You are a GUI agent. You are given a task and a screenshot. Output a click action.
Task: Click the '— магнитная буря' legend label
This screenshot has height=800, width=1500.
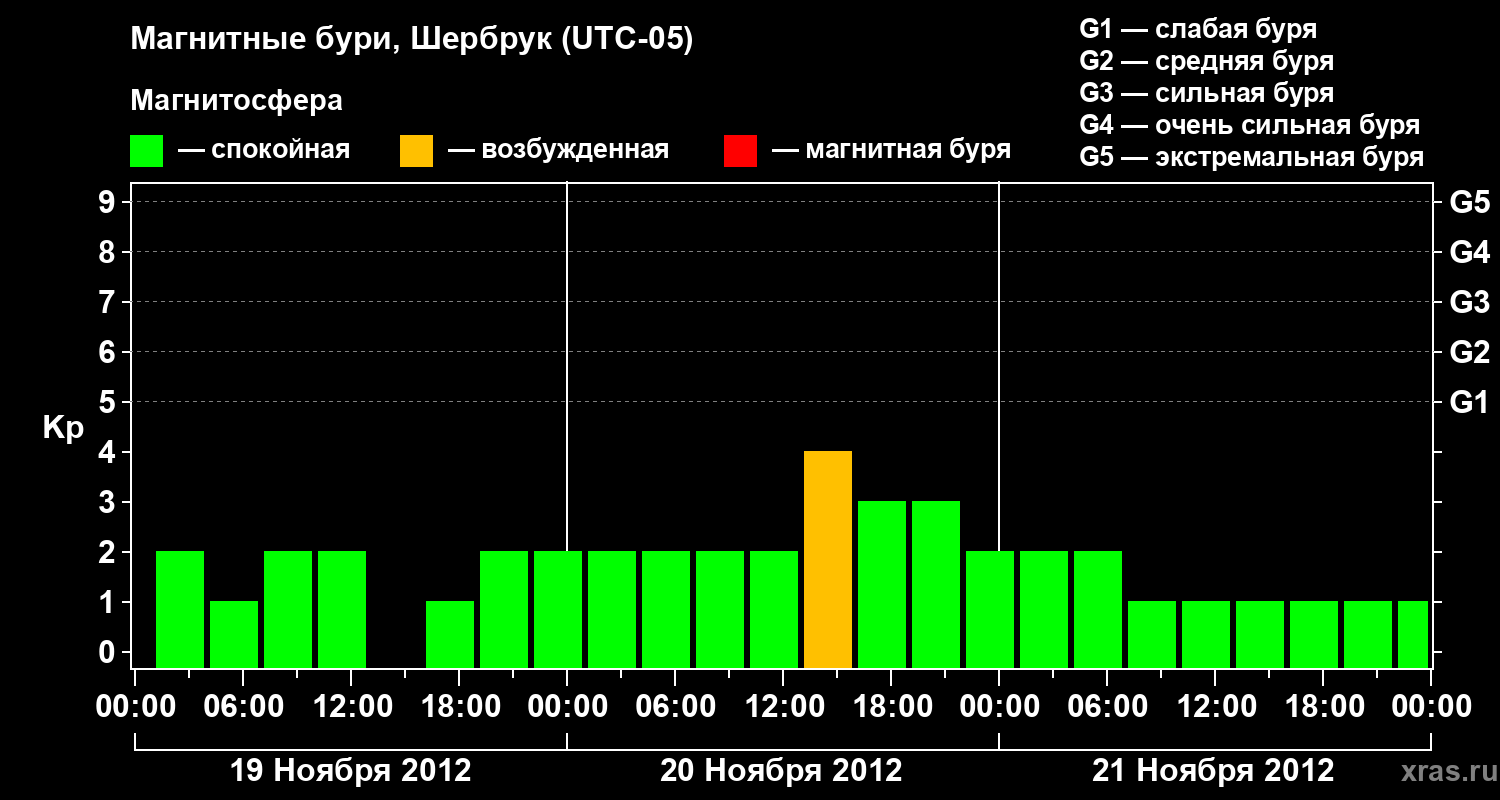point(892,150)
